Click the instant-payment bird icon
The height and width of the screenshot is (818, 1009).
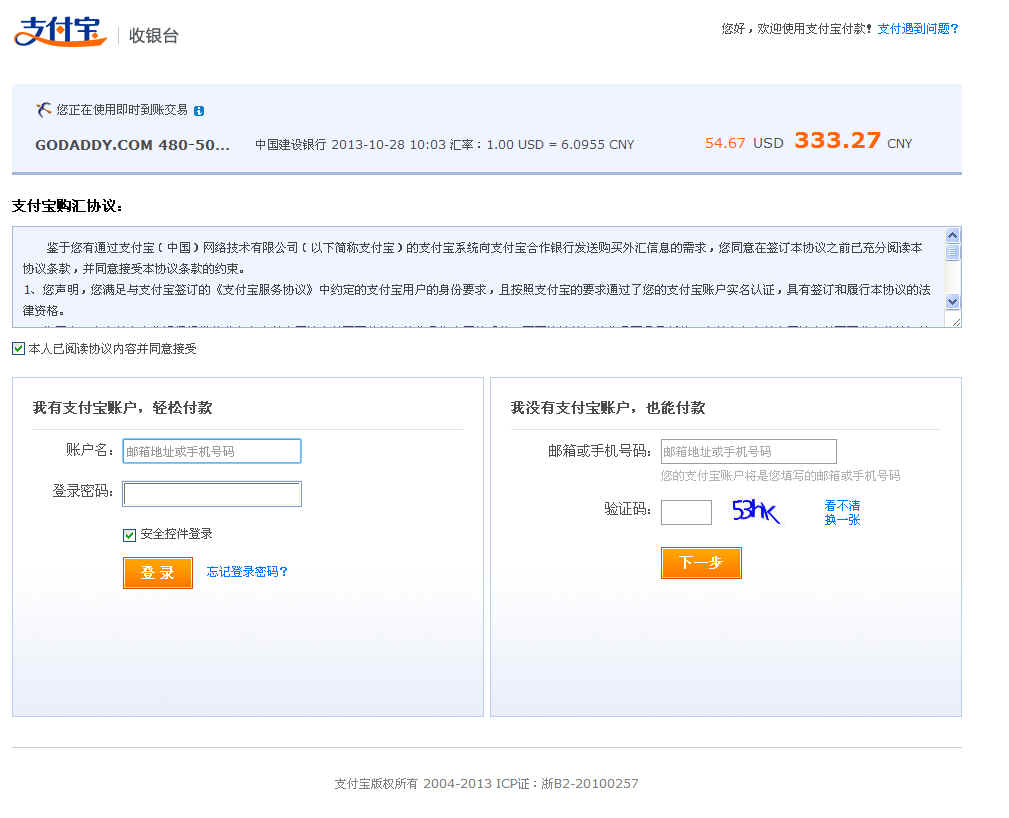[43, 110]
